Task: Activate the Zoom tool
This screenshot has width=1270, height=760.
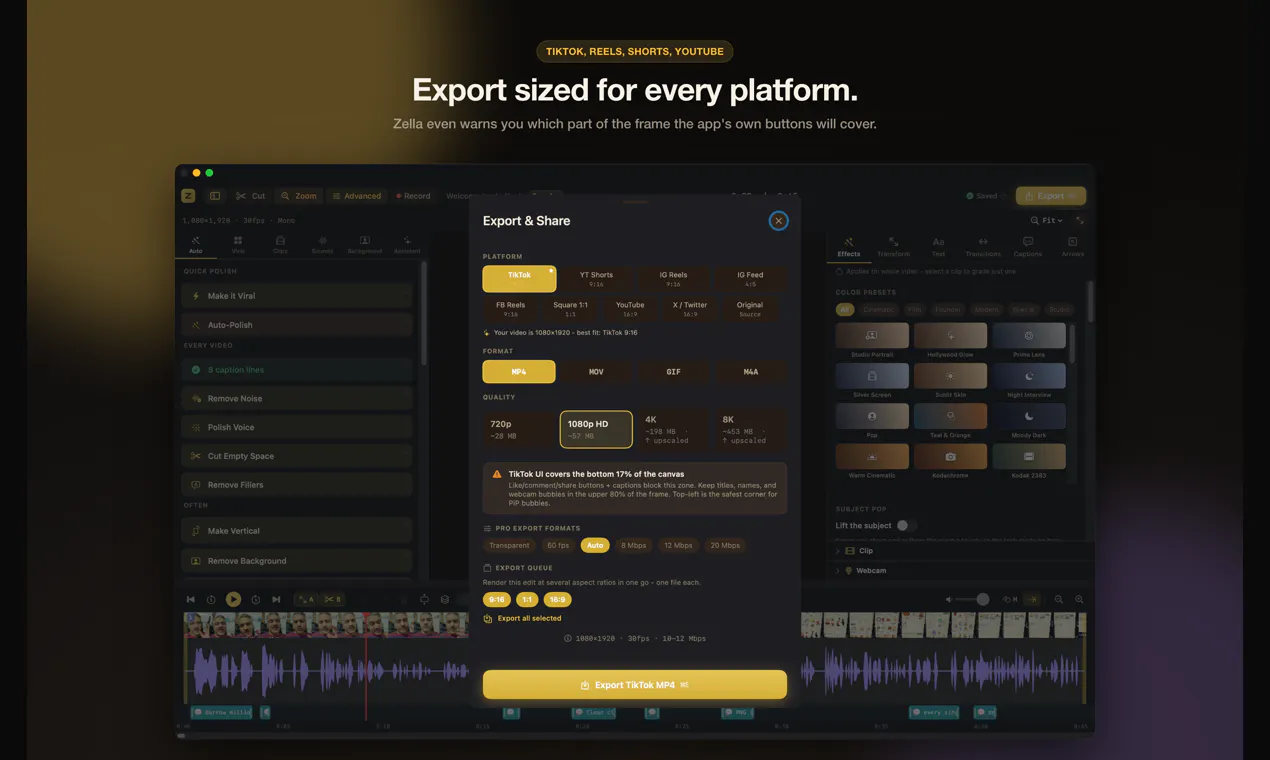Action: click(x=299, y=196)
